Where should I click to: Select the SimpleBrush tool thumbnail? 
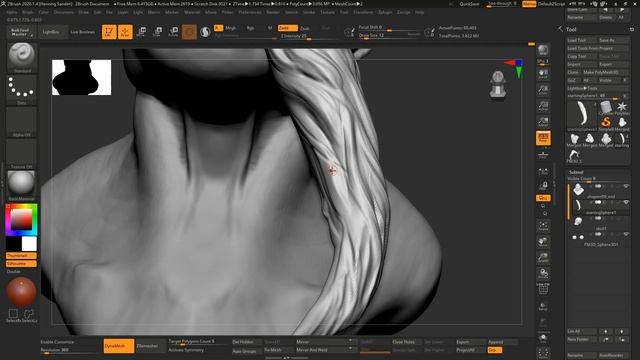[x=606, y=123]
